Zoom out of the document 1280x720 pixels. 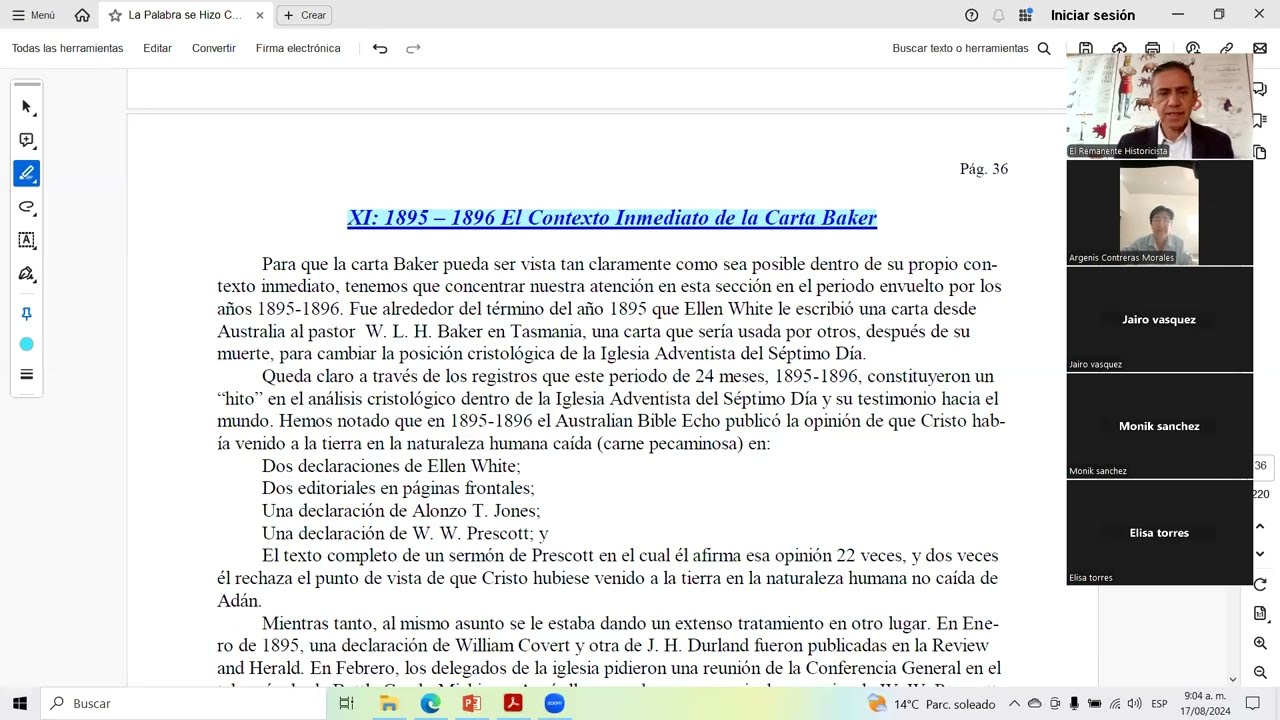(1260, 672)
